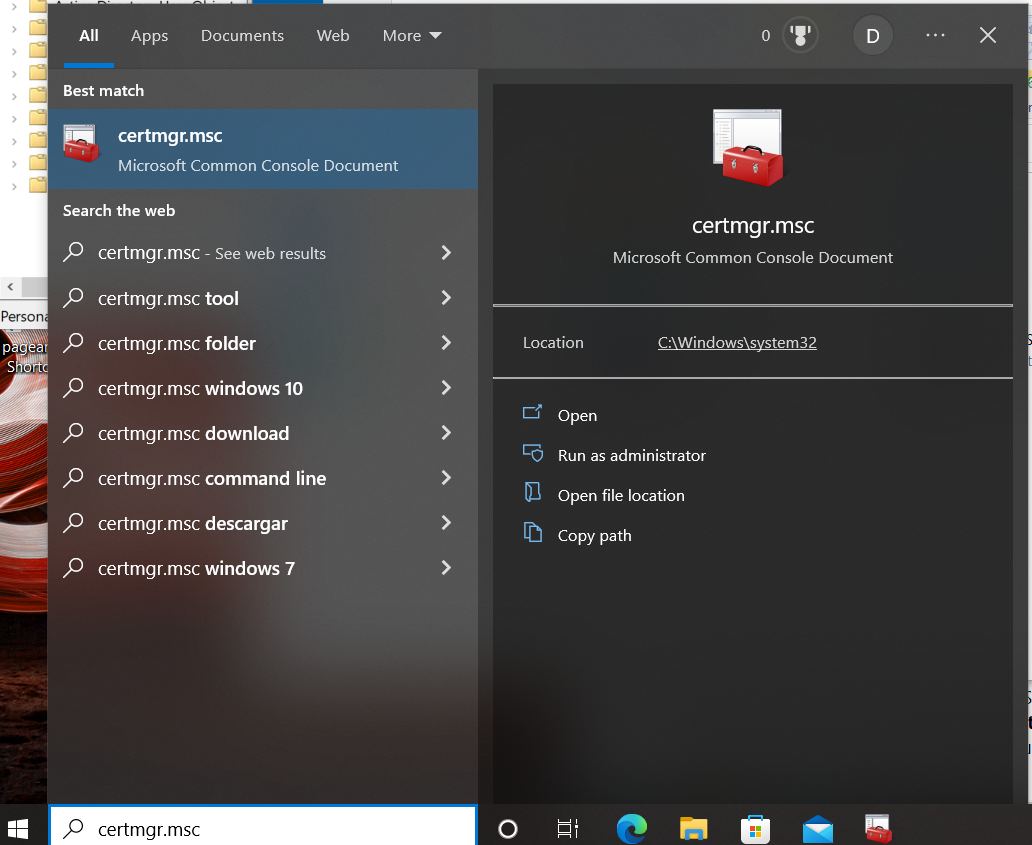Choose Copy path
The image size is (1032, 845).
pos(594,536)
